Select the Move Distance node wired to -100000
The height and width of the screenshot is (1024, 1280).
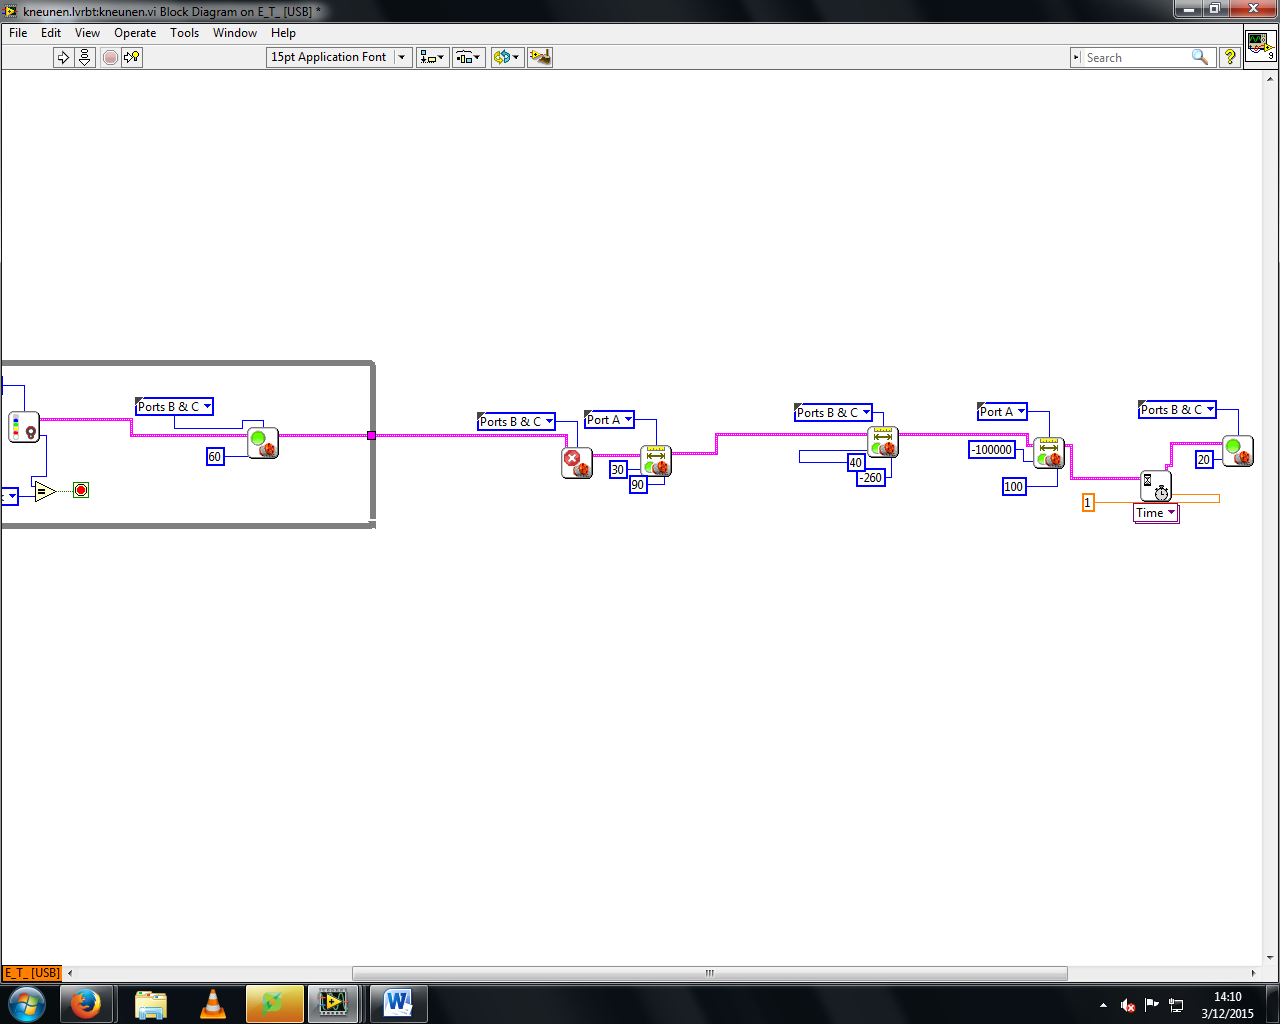point(1049,453)
